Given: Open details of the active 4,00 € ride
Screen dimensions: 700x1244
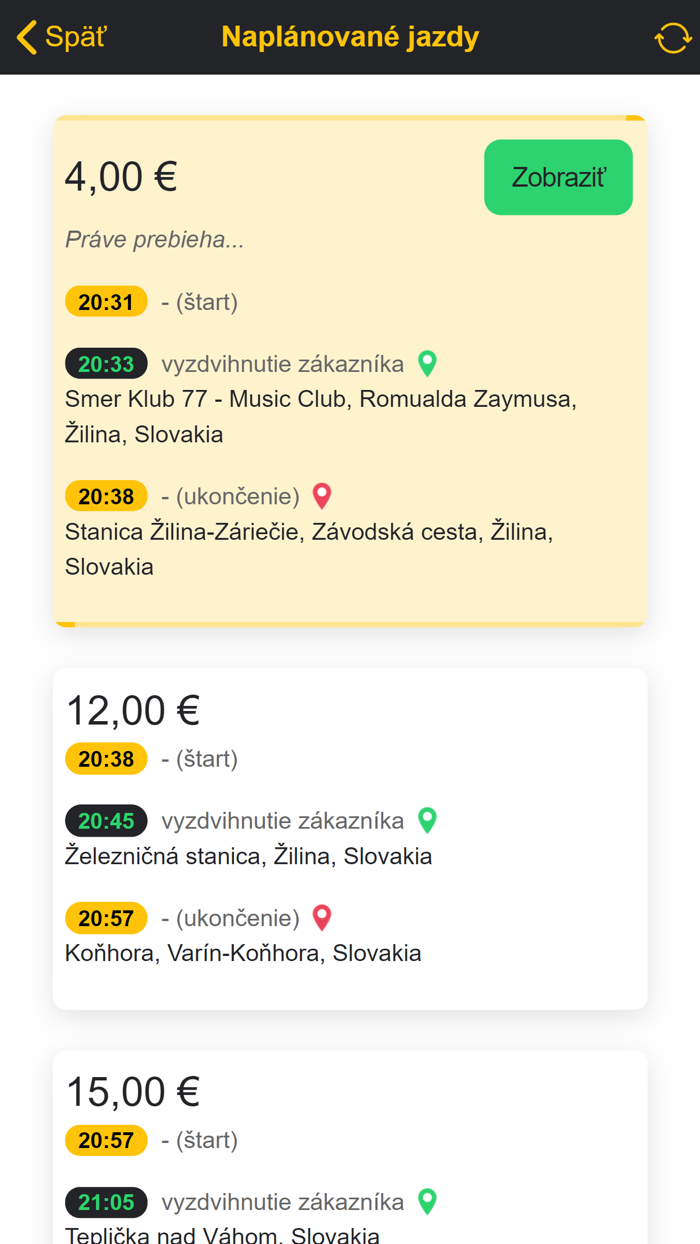Looking at the screenshot, I should coord(558,177).
